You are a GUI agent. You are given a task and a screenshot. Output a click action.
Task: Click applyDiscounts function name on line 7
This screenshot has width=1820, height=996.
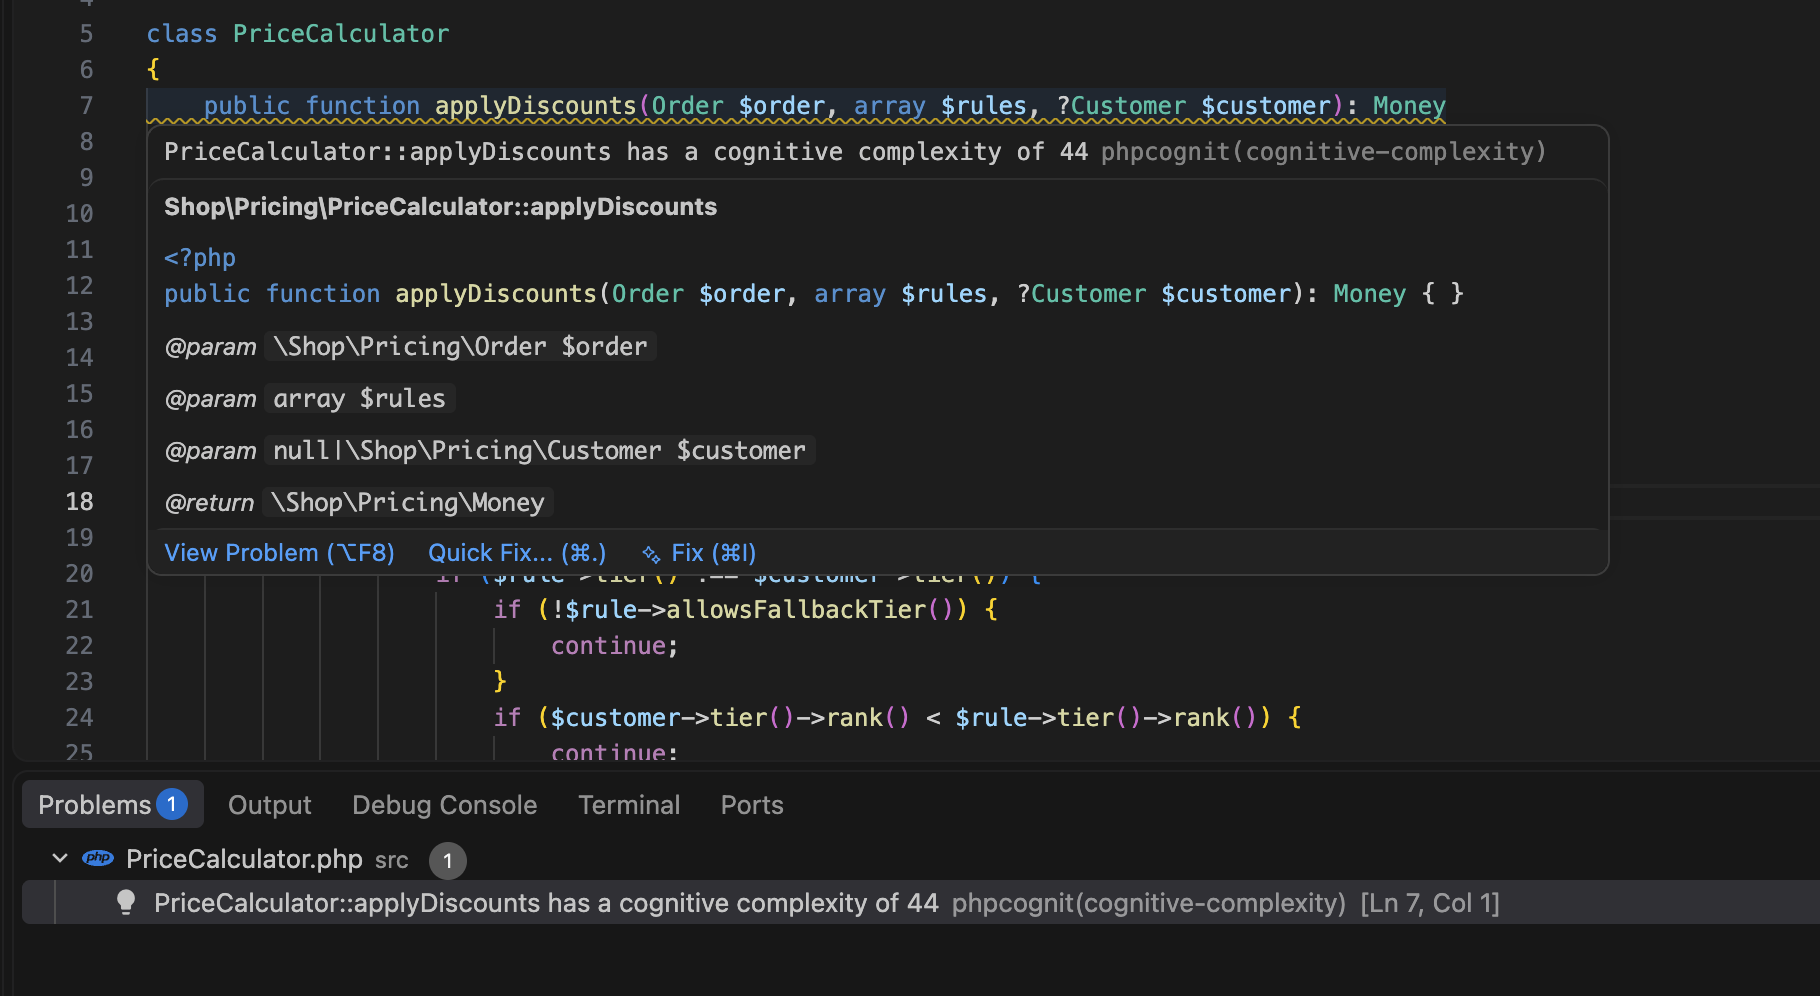coord(536,105)
